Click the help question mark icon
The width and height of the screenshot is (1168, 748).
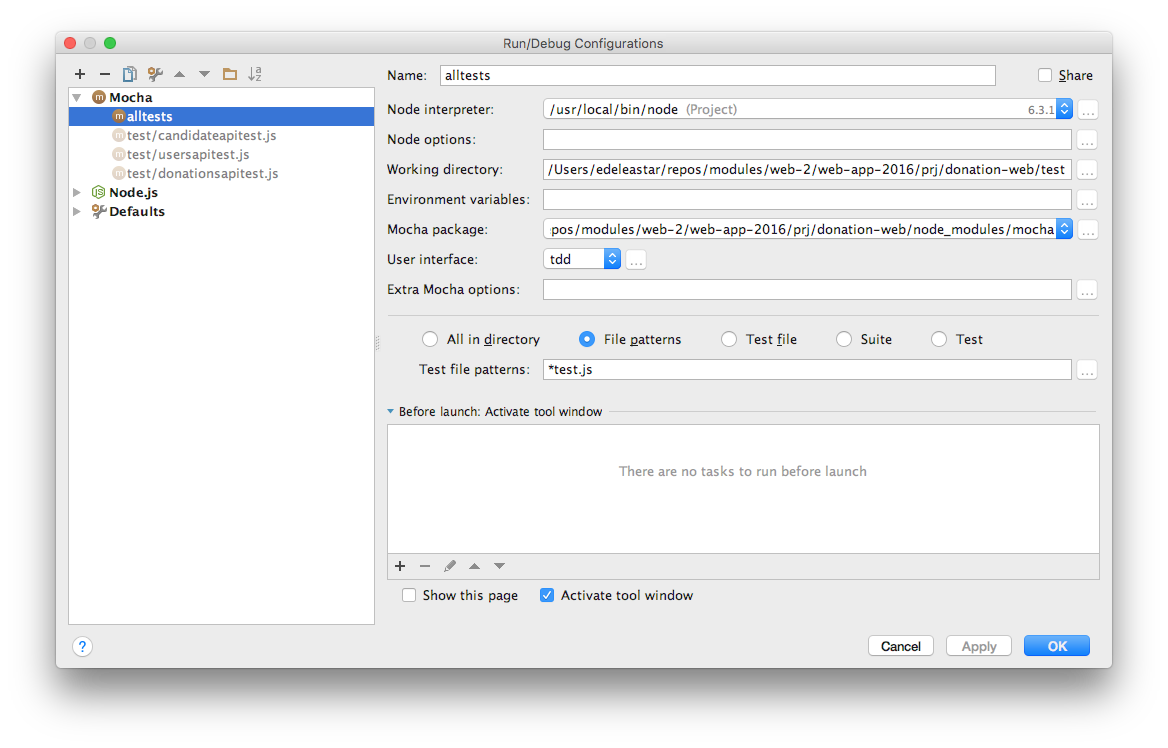pos(83,647)
